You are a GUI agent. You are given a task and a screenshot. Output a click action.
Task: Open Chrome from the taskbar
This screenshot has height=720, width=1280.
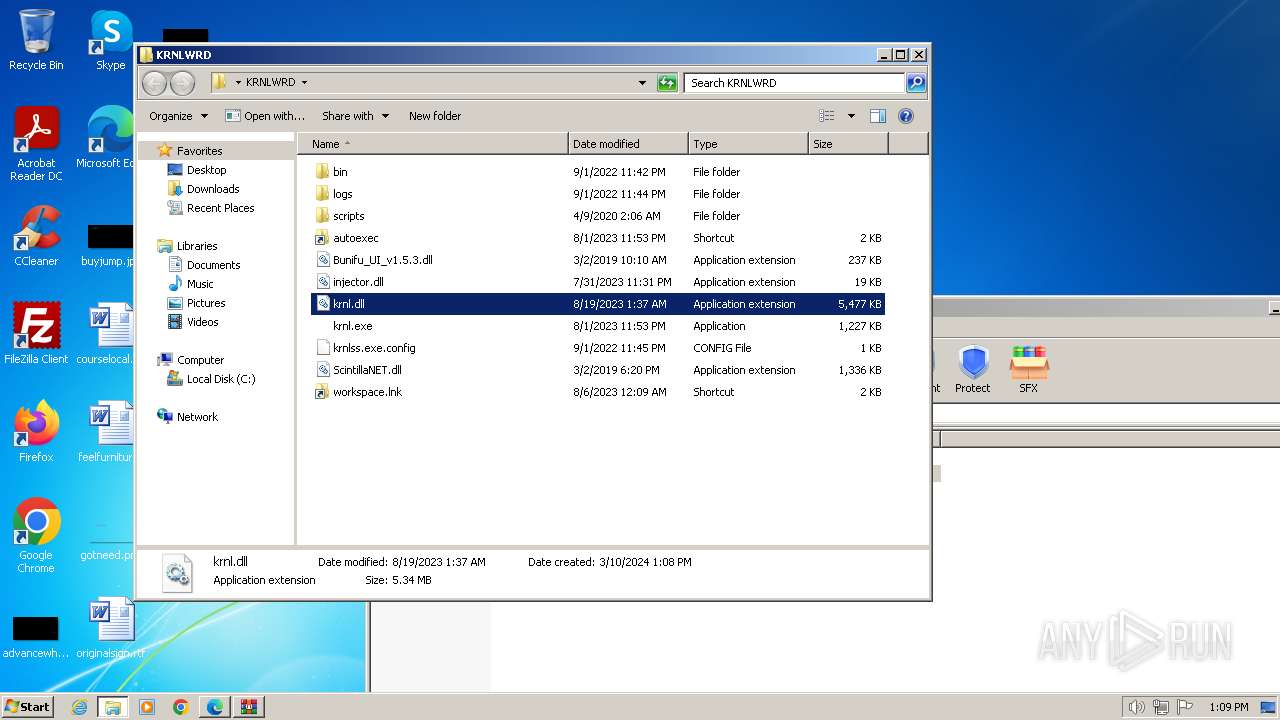[181, 707]
